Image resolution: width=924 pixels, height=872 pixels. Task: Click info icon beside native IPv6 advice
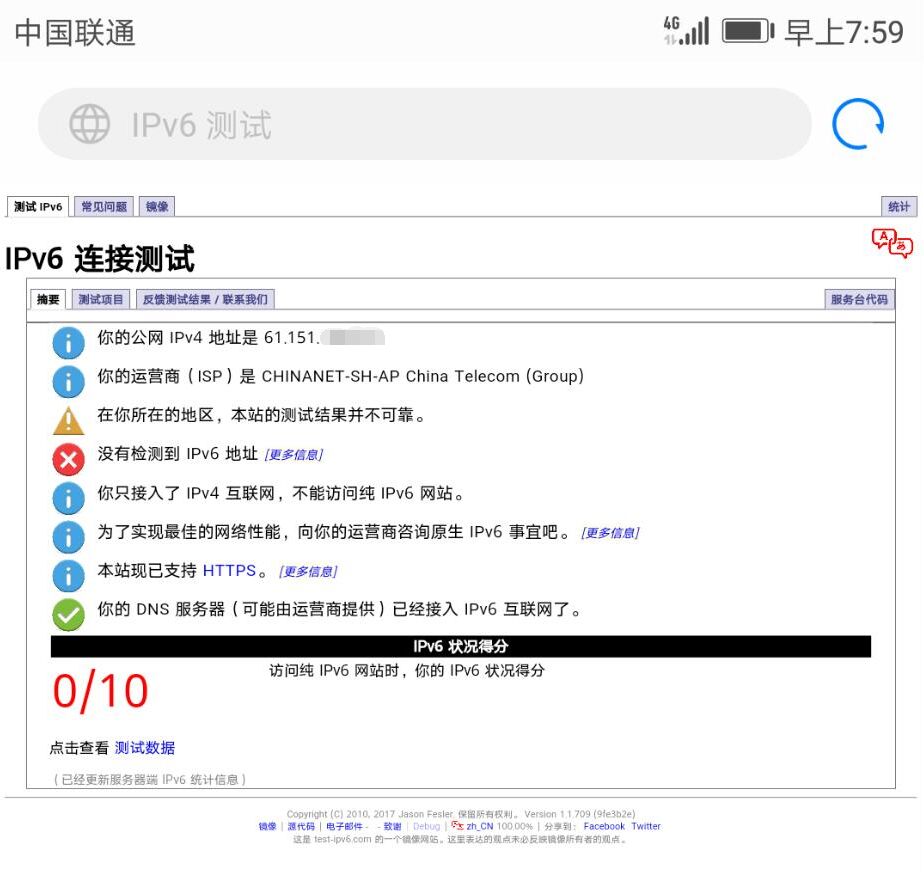point(68,537)
